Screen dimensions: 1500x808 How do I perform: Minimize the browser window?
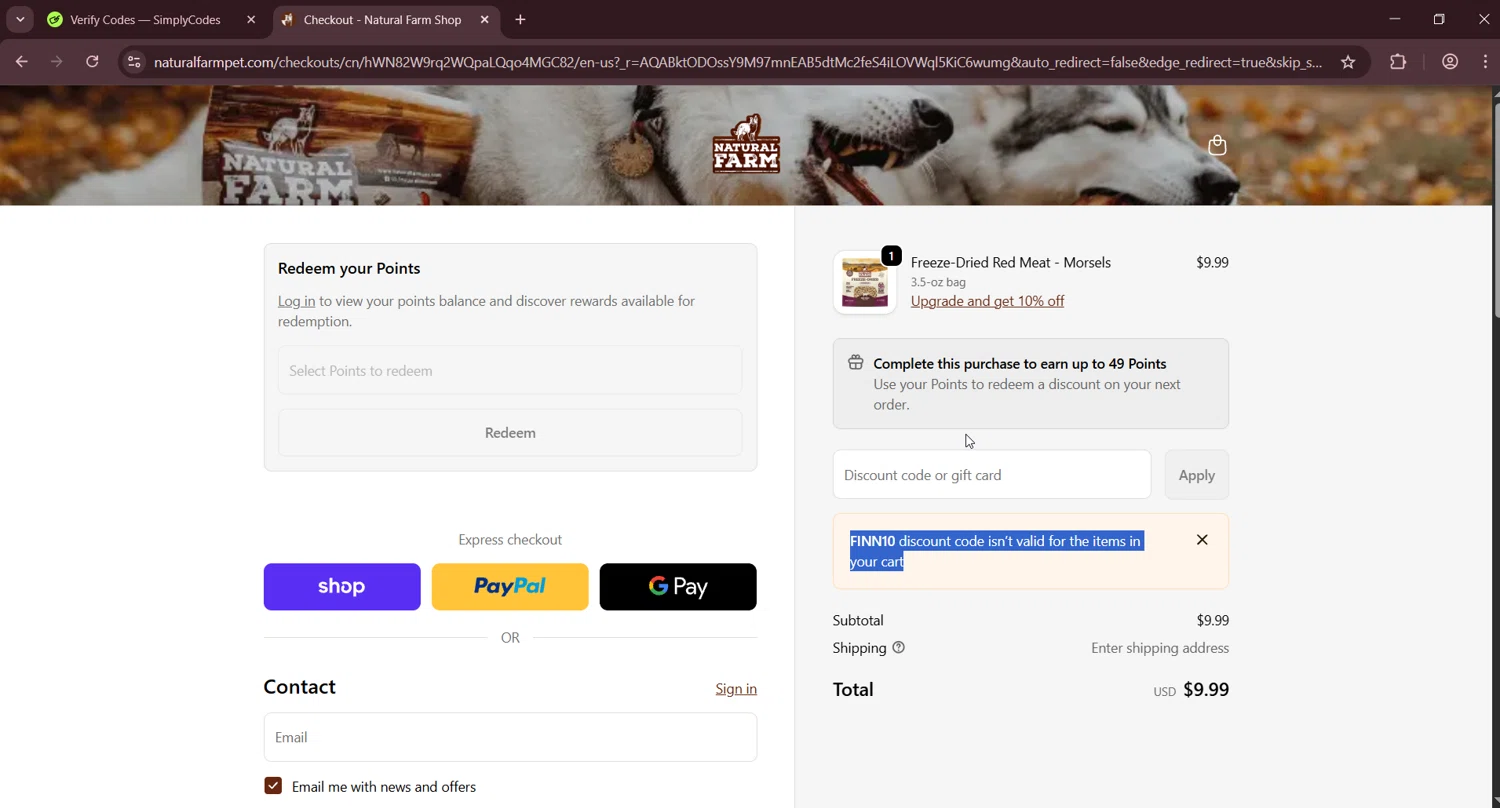click(x=1395, y=19)
